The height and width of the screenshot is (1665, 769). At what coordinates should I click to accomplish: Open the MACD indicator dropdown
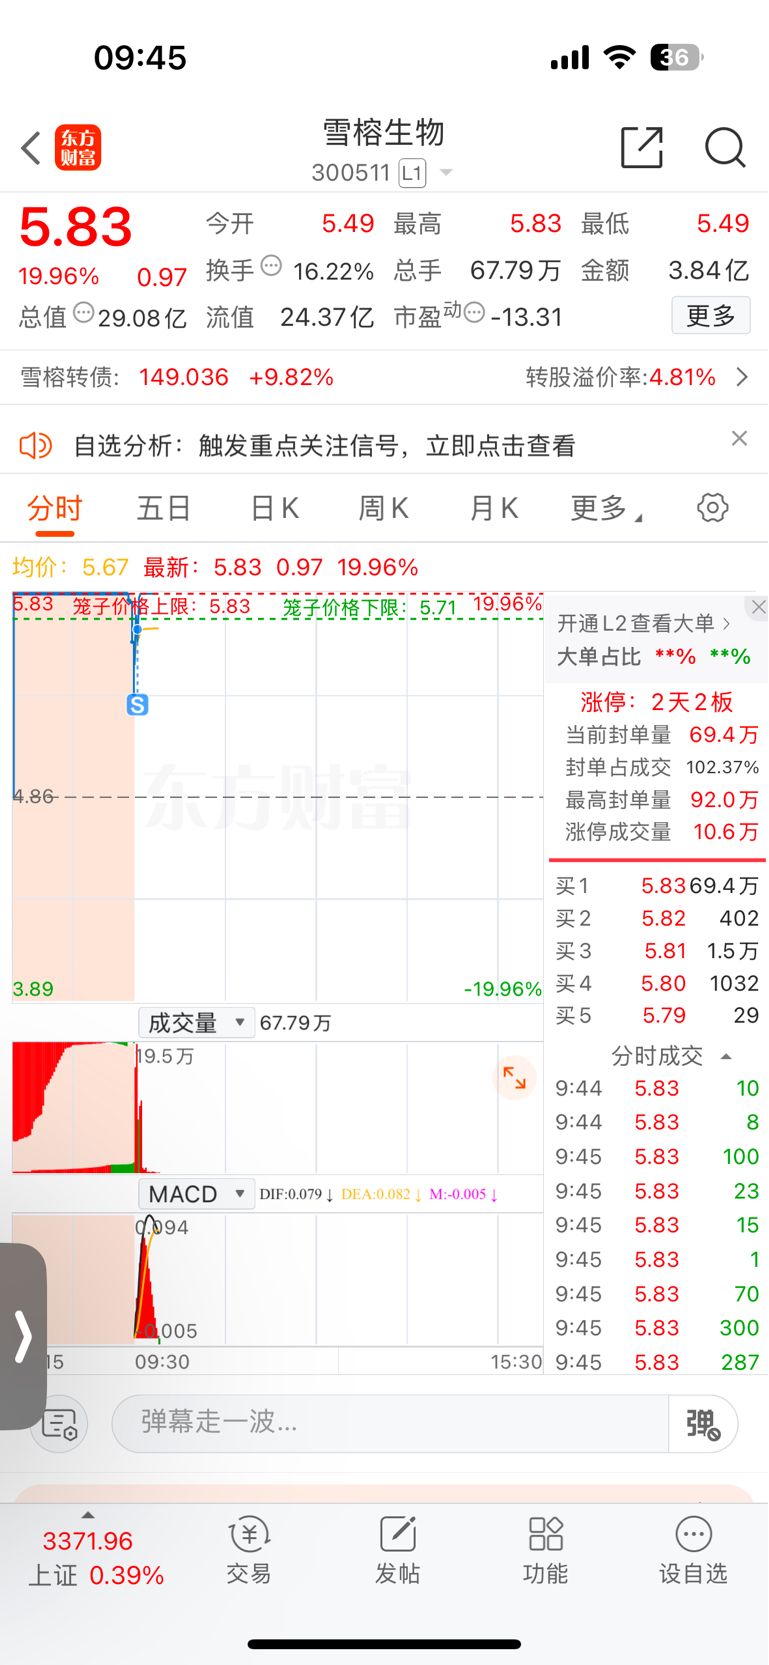196,1194
